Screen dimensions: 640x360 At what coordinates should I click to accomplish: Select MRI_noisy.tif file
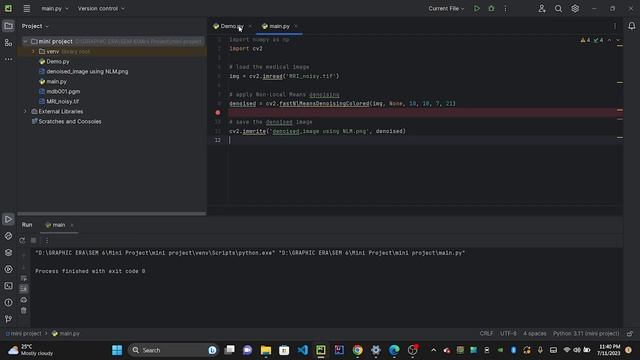[x=62, y=101]
